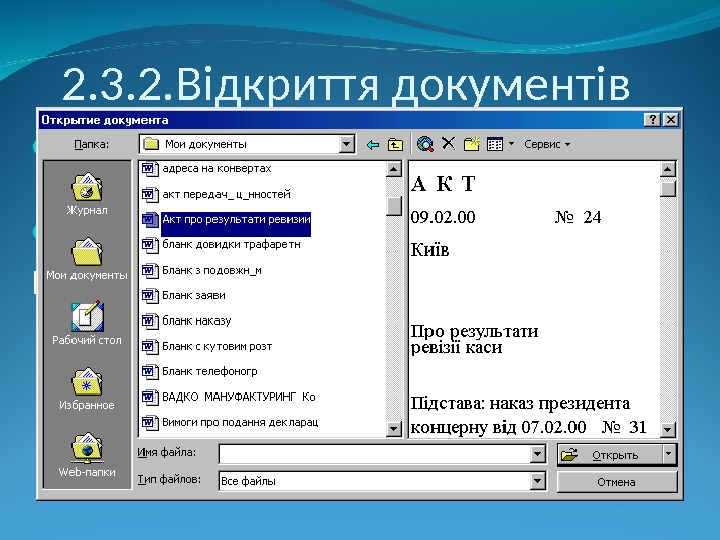Select file бланк наказу

[x=197, y=321]
